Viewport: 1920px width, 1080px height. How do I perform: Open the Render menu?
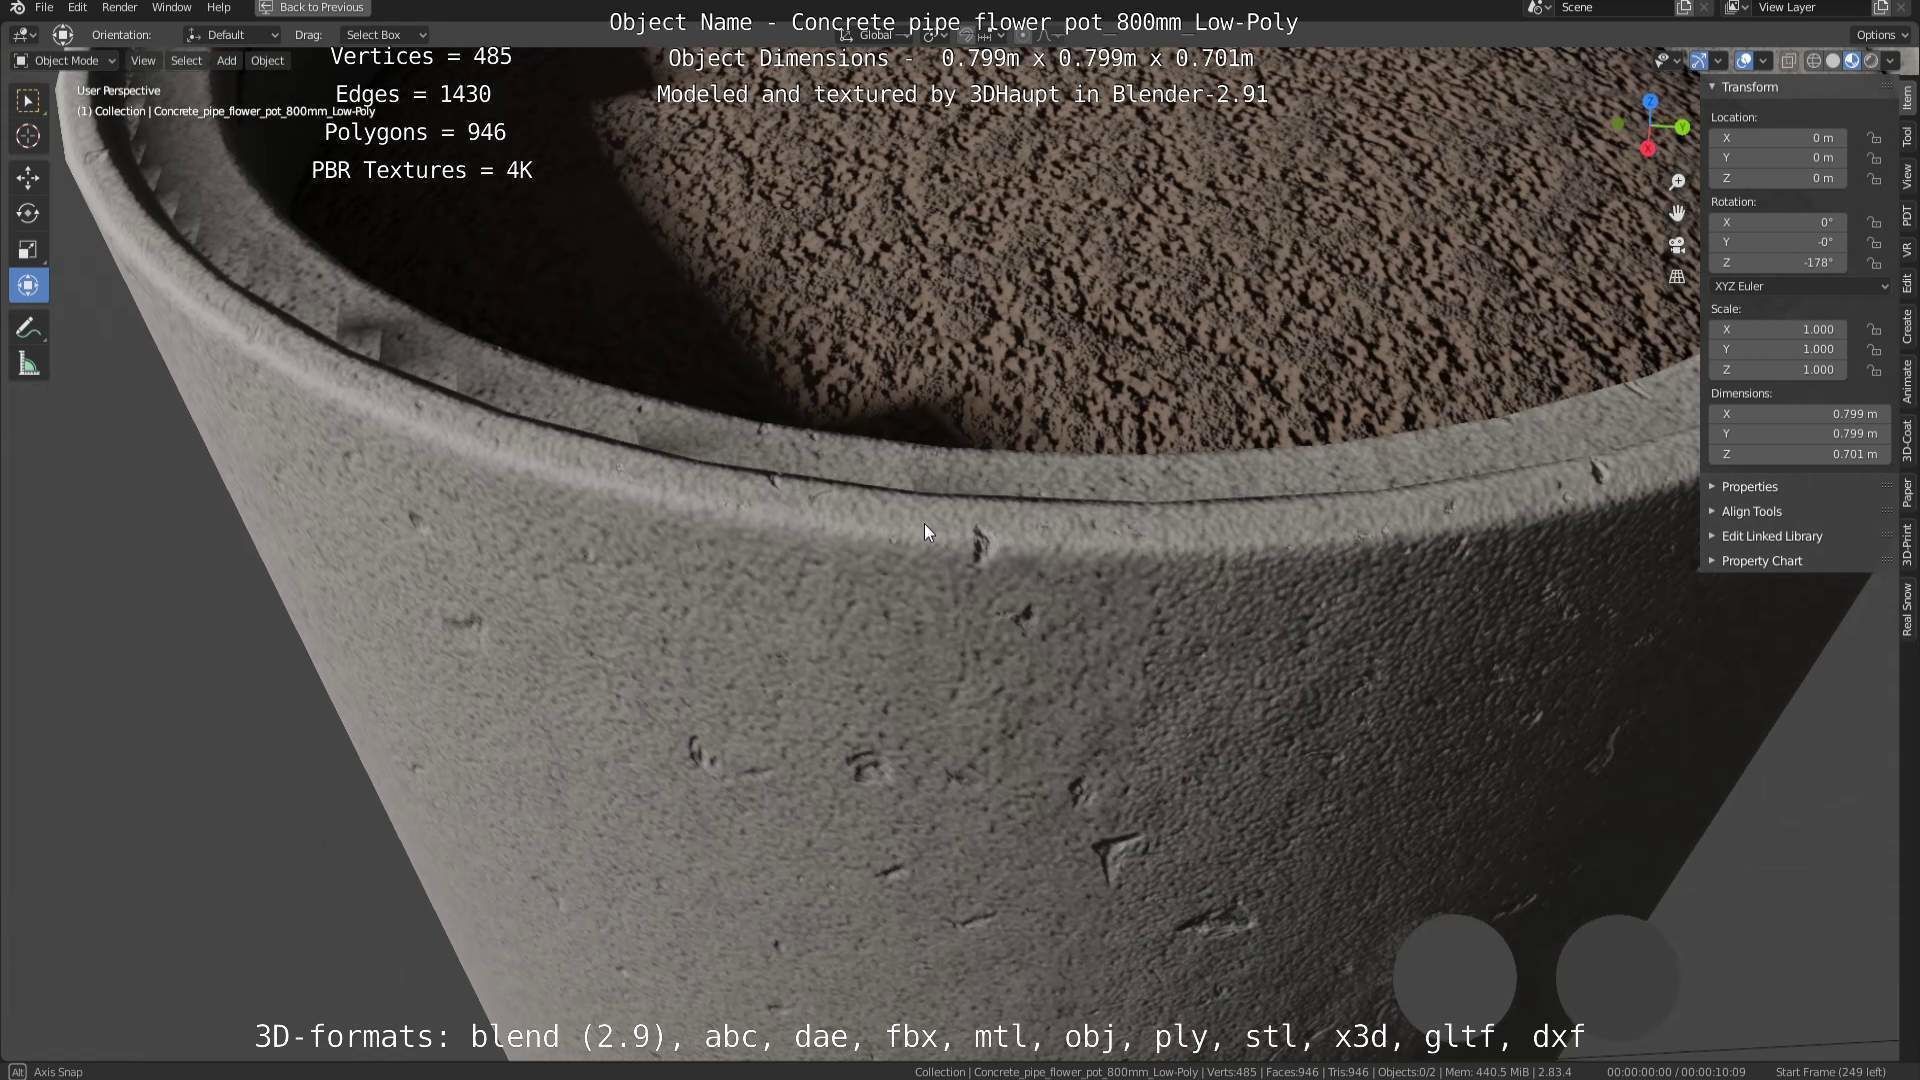(x=119, y=7)
